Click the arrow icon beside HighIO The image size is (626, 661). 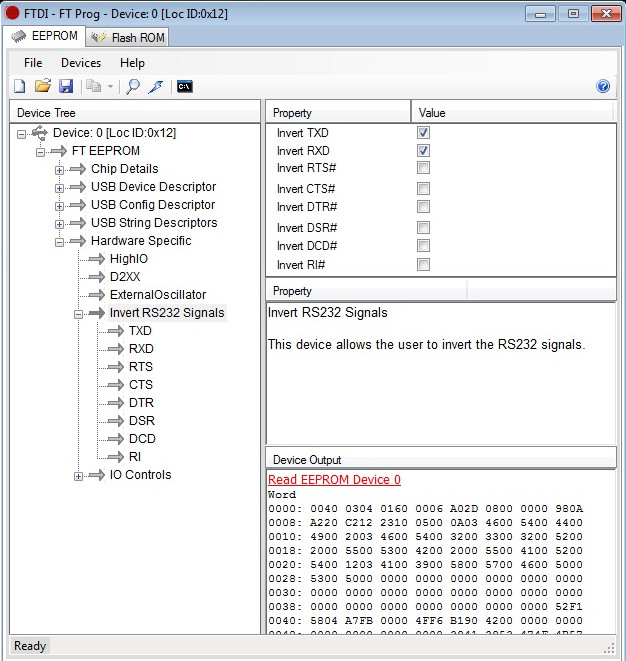(x=97, y=258)
